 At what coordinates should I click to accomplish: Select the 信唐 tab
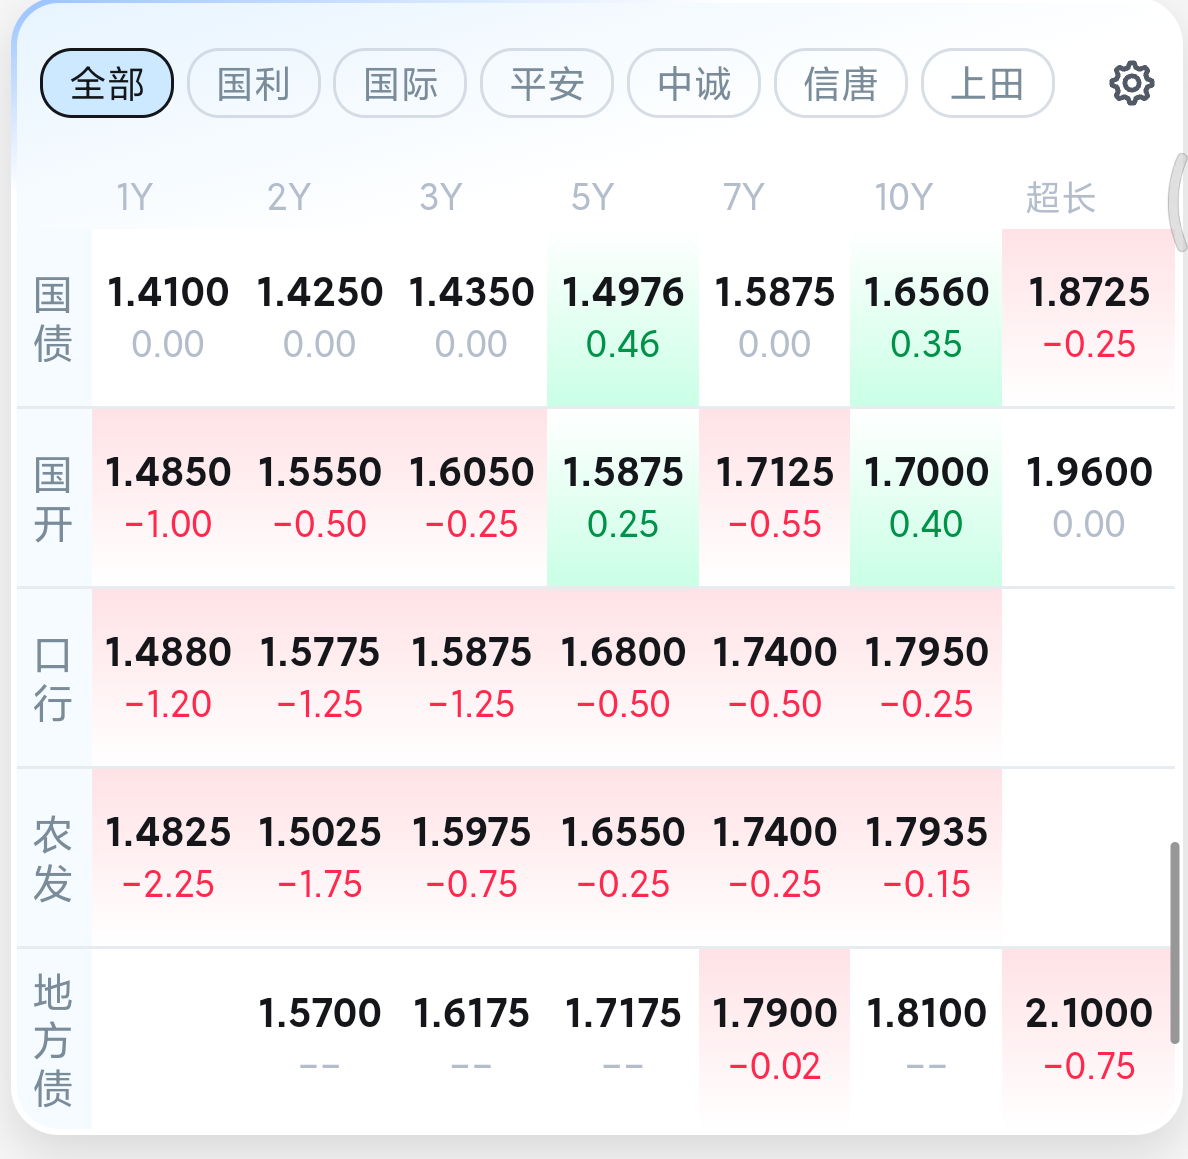[841, 83]
